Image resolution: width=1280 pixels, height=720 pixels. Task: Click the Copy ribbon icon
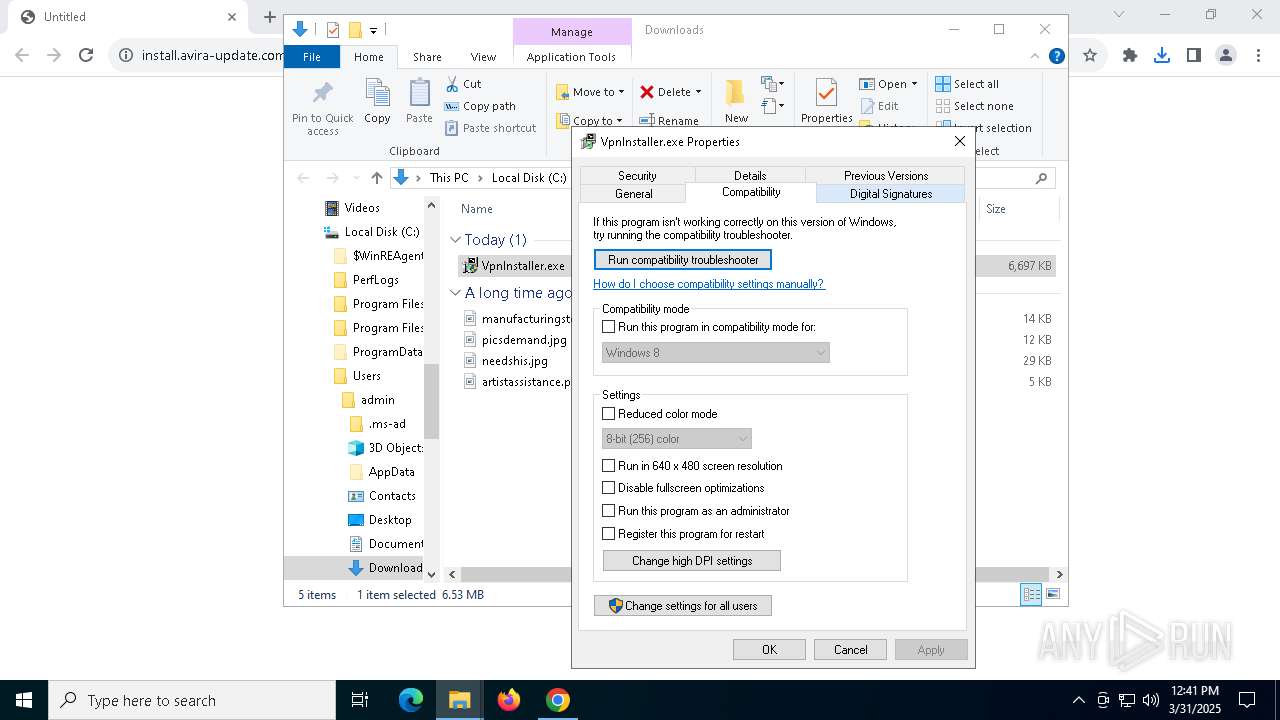click(x=377, y=93)
